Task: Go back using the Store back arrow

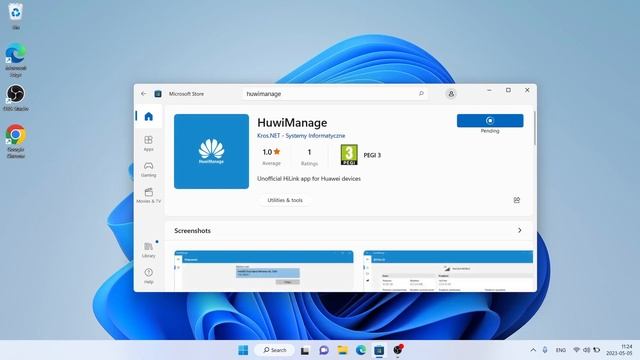Action: point(144,93)
